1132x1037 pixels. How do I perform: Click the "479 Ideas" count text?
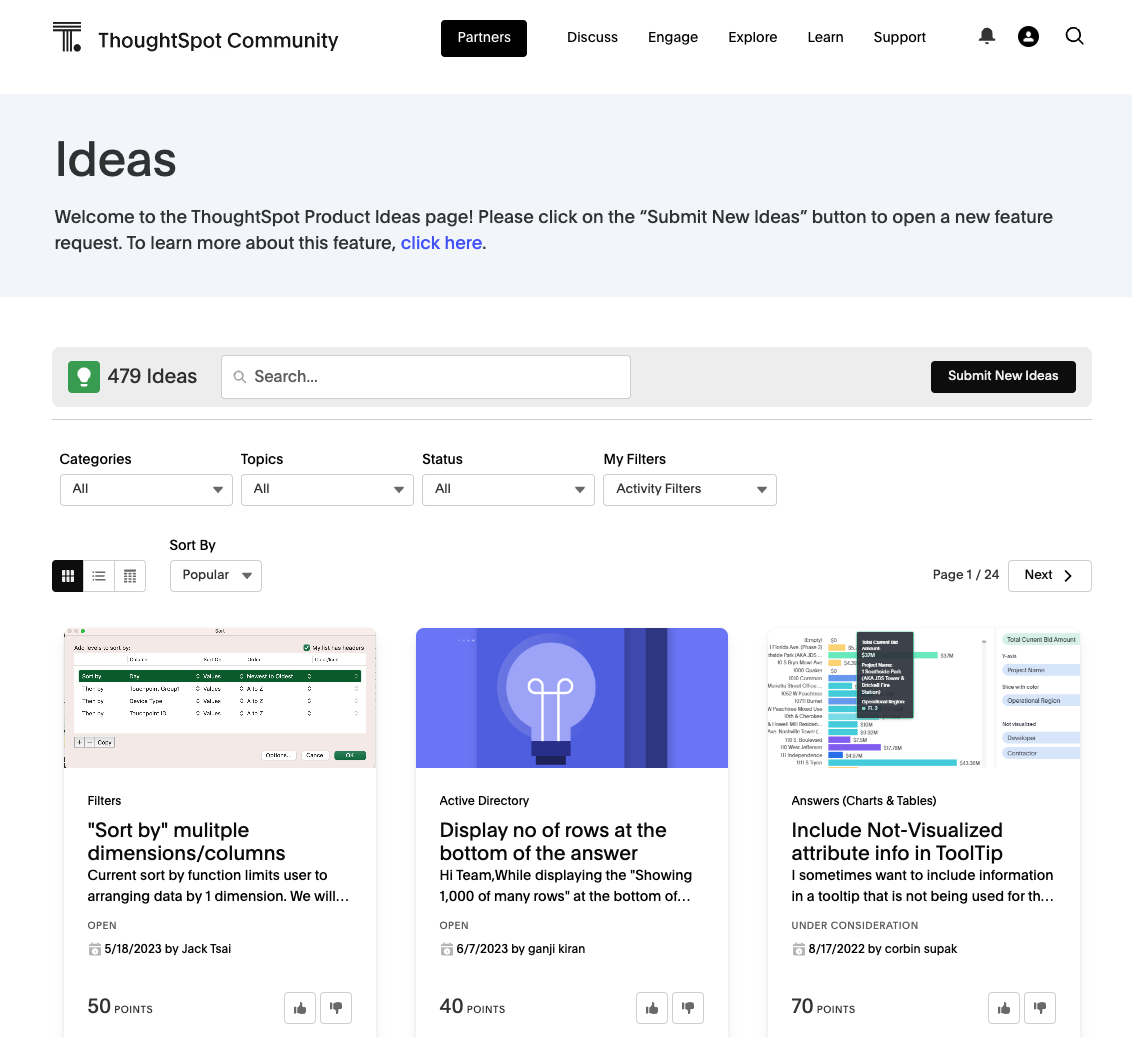tap(152, 377)
